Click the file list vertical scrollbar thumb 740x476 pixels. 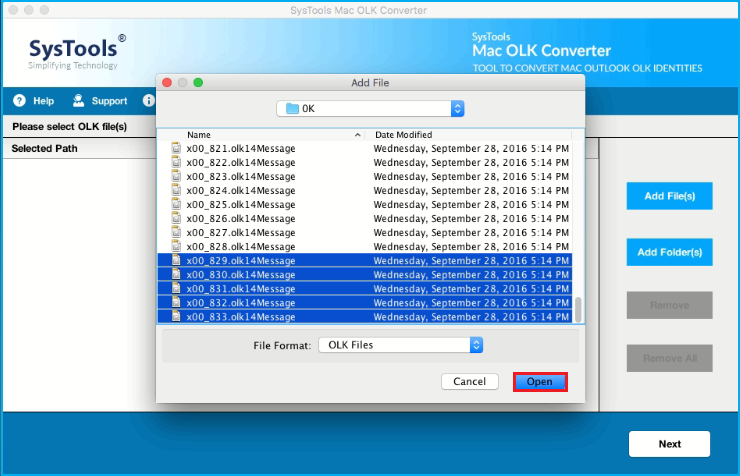click(578, 309)
